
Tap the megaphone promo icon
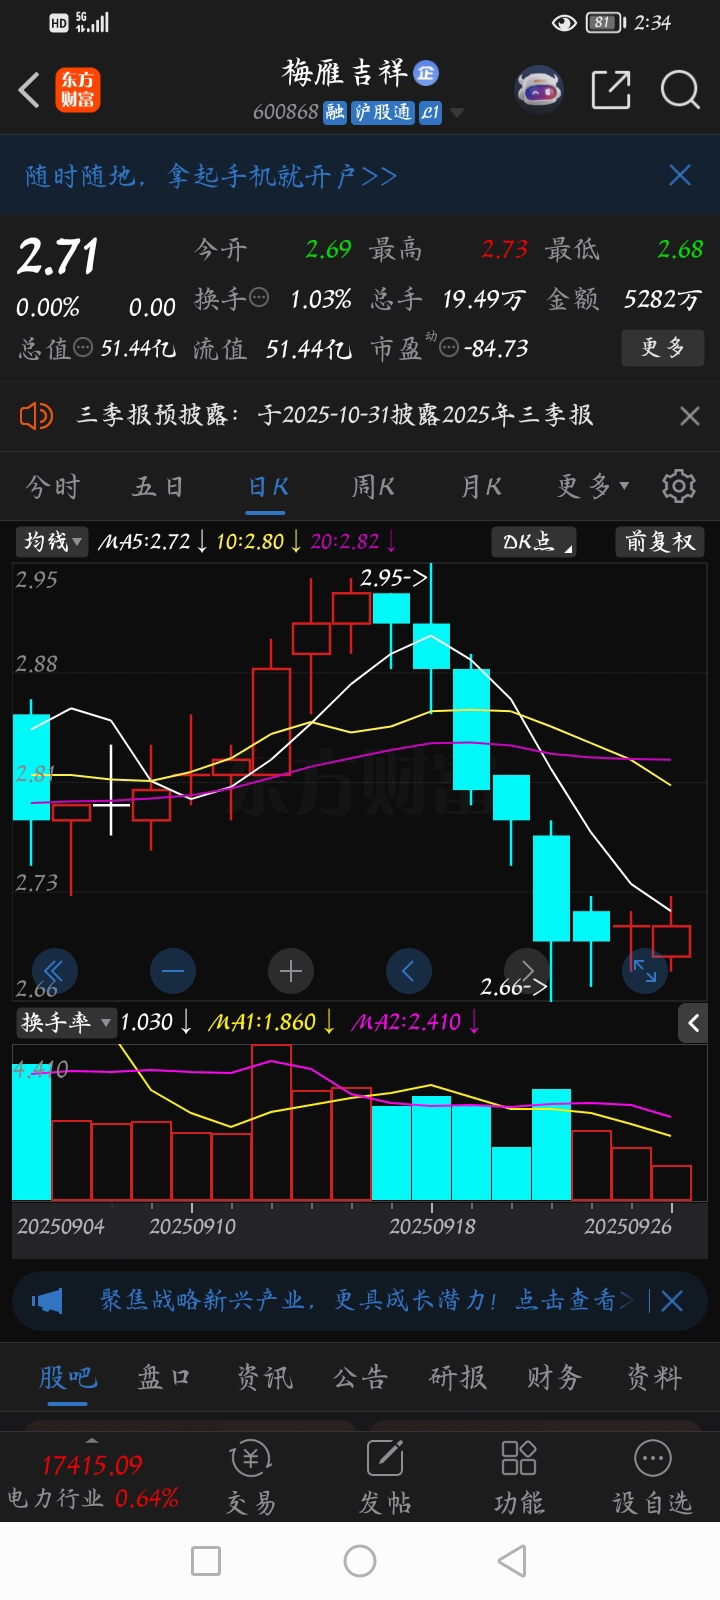[x=47, y=1301]
